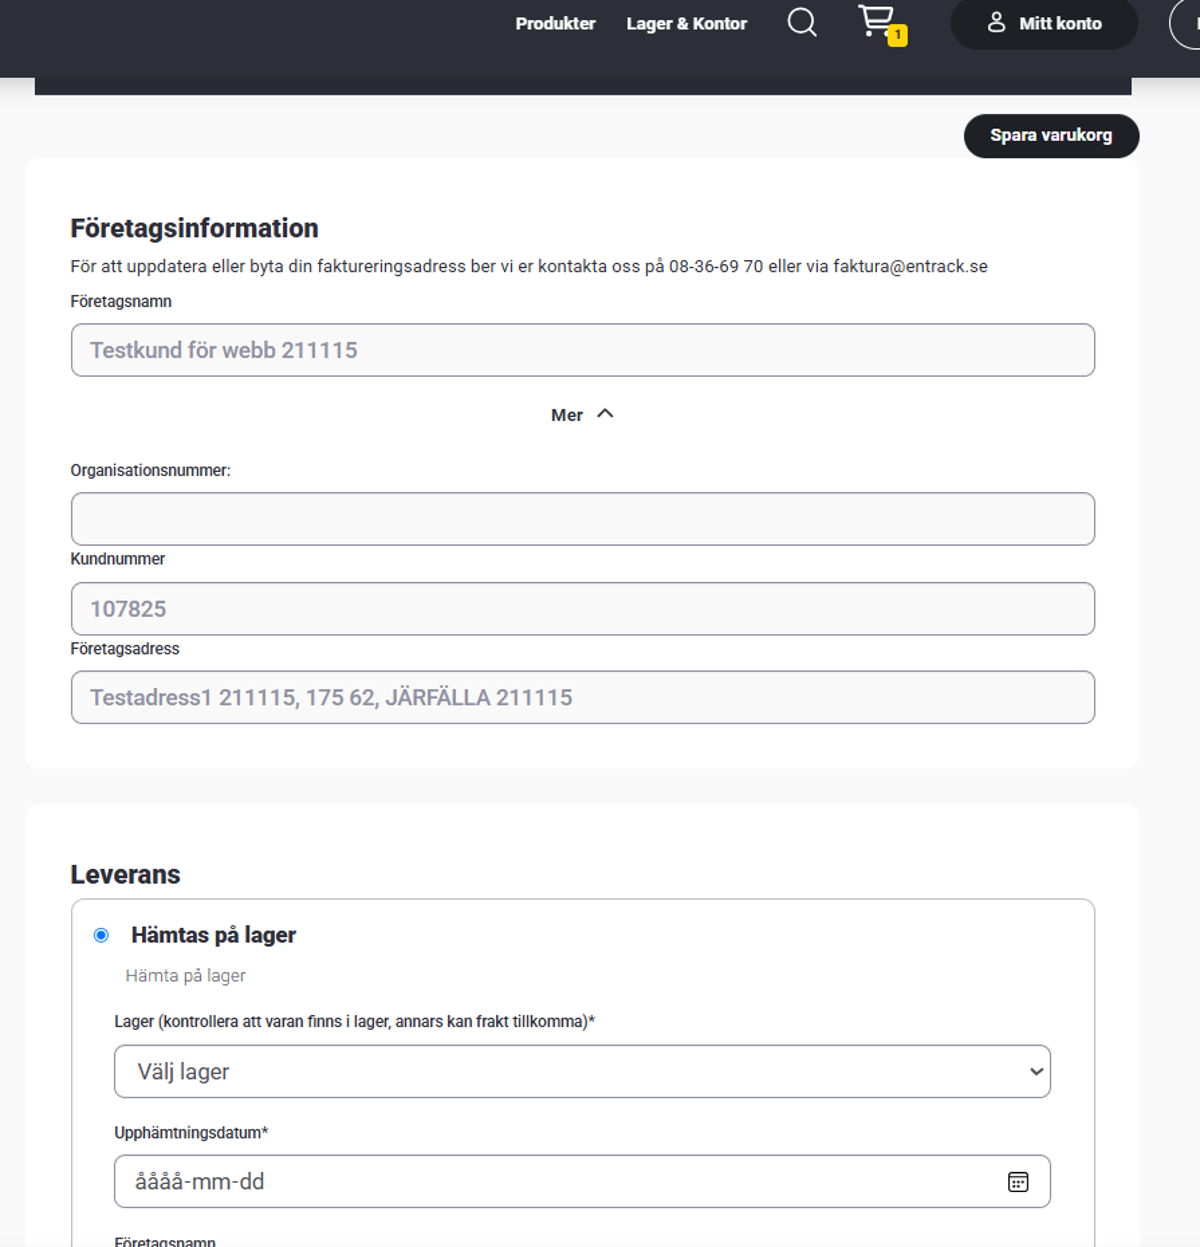Image resolution: width=1200 pixels, height=1247 pixels.
Task: Open the search magnifier icon
Action: (802, 22)
